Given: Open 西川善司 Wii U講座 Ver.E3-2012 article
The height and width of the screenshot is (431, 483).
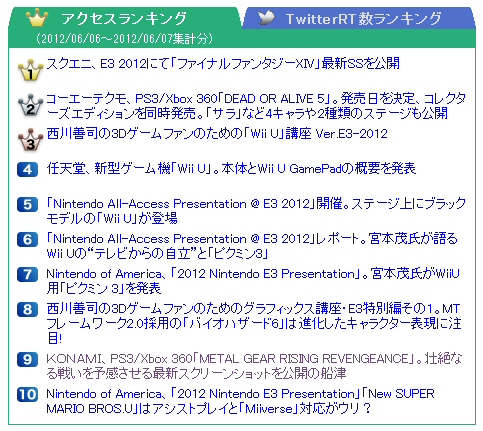Looking at the screenshot, I should (x=217, y=133).
